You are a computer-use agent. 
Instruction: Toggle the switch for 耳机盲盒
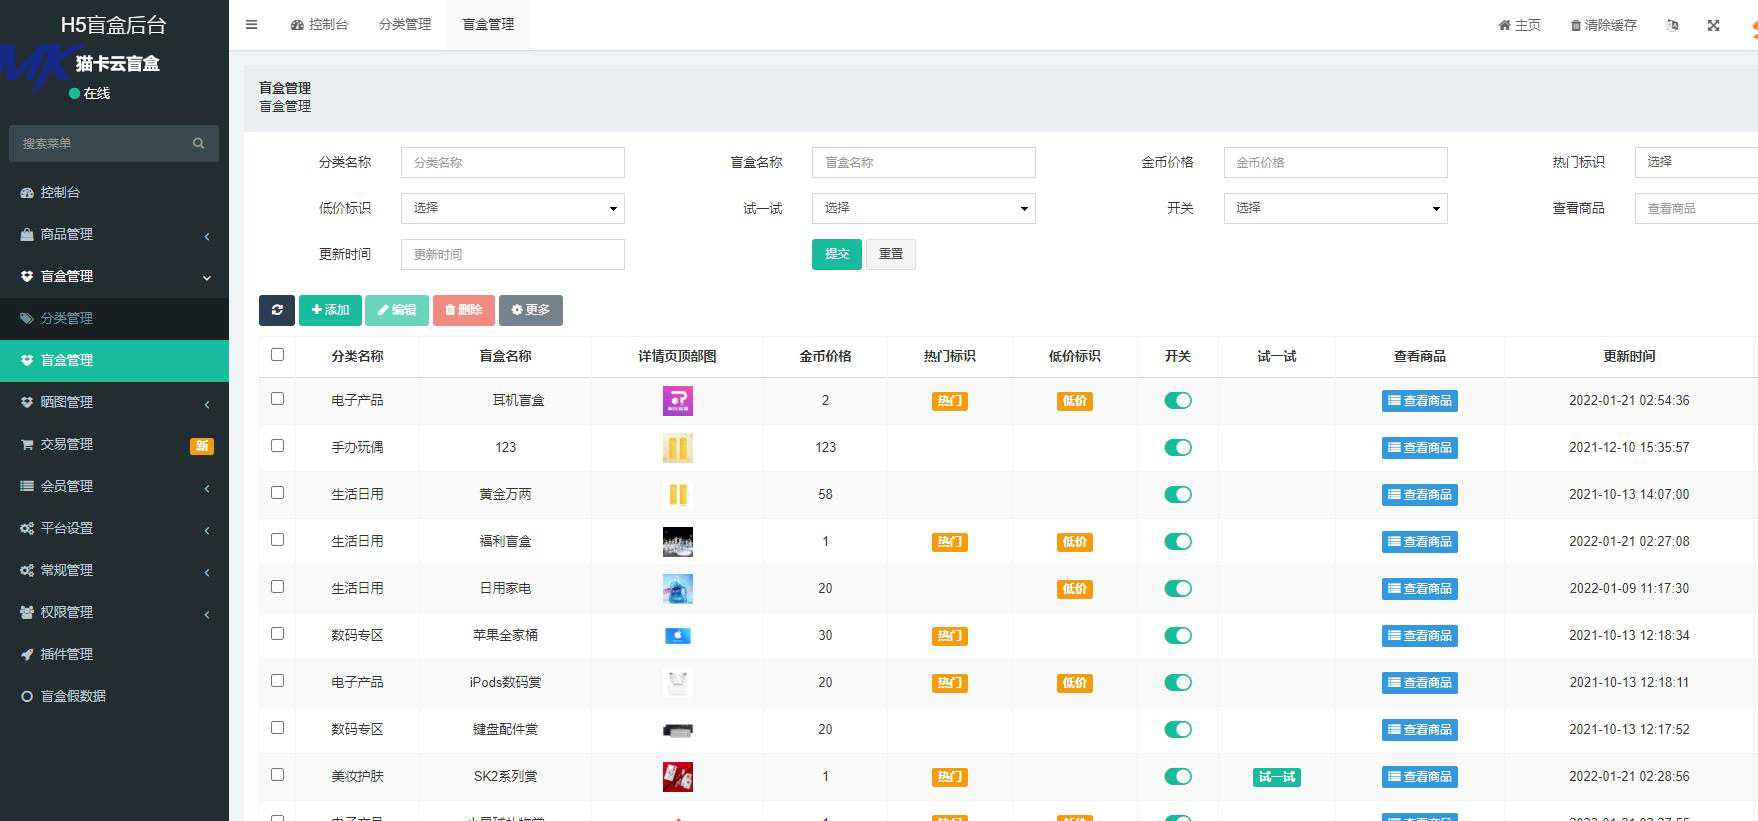[1178, 401]
